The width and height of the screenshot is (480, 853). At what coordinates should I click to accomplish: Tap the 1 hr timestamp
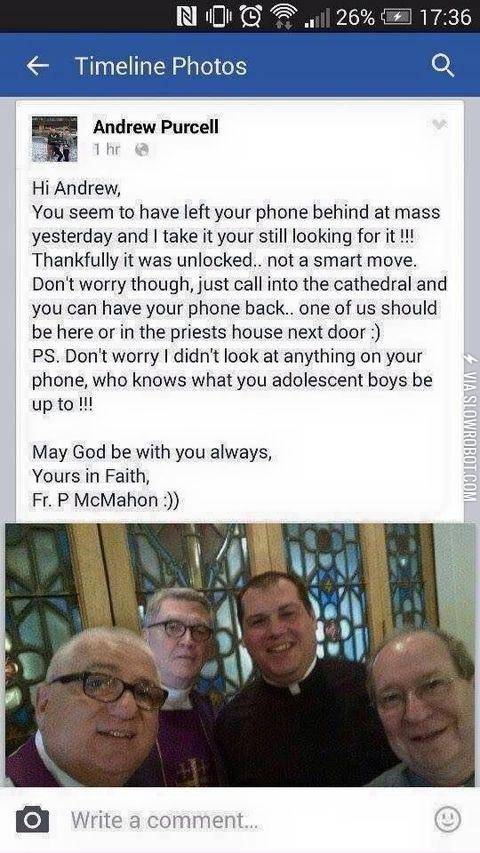tap(106, 150)
